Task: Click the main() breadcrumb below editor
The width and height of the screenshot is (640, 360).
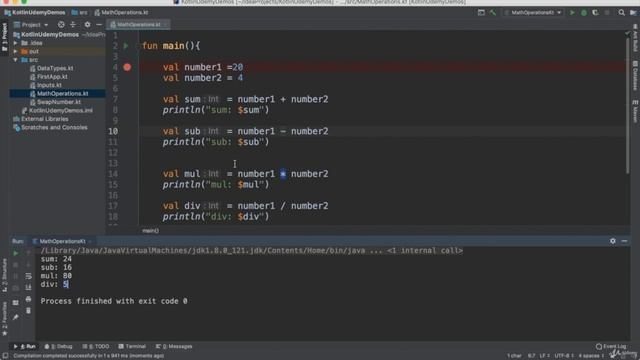Action: pos(151,231)
